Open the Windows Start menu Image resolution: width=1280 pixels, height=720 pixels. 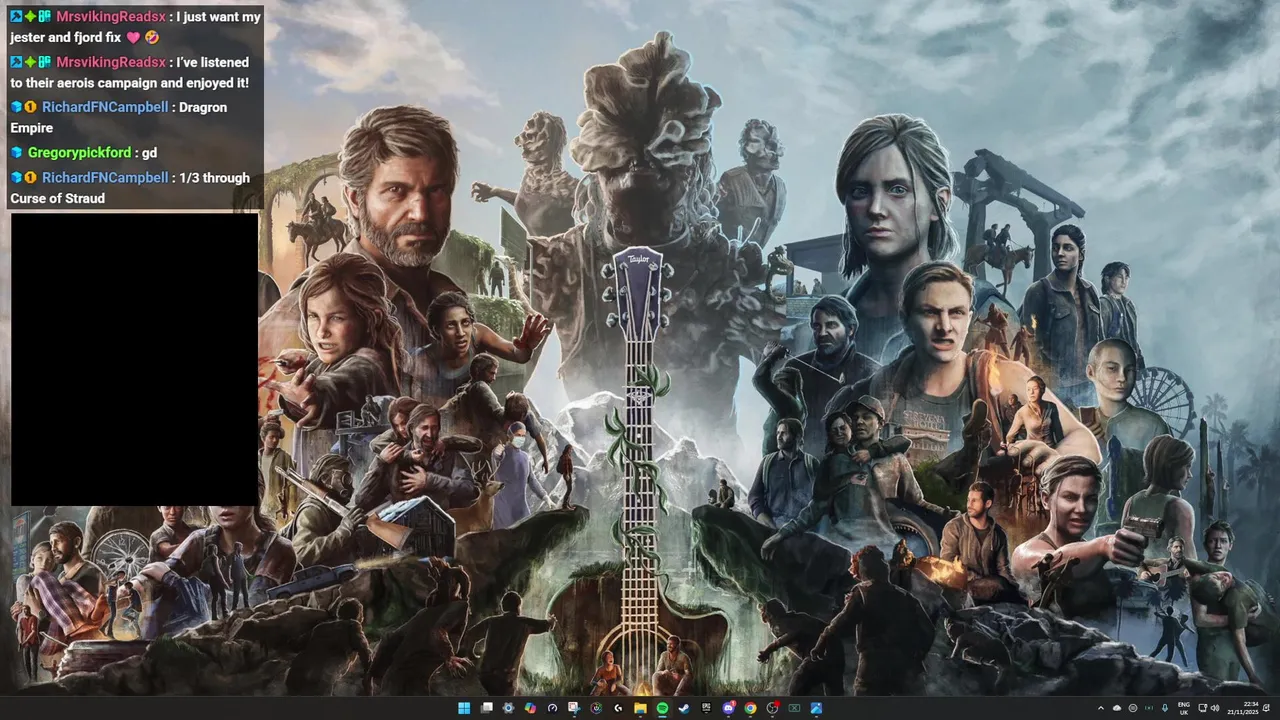(464, 708)
